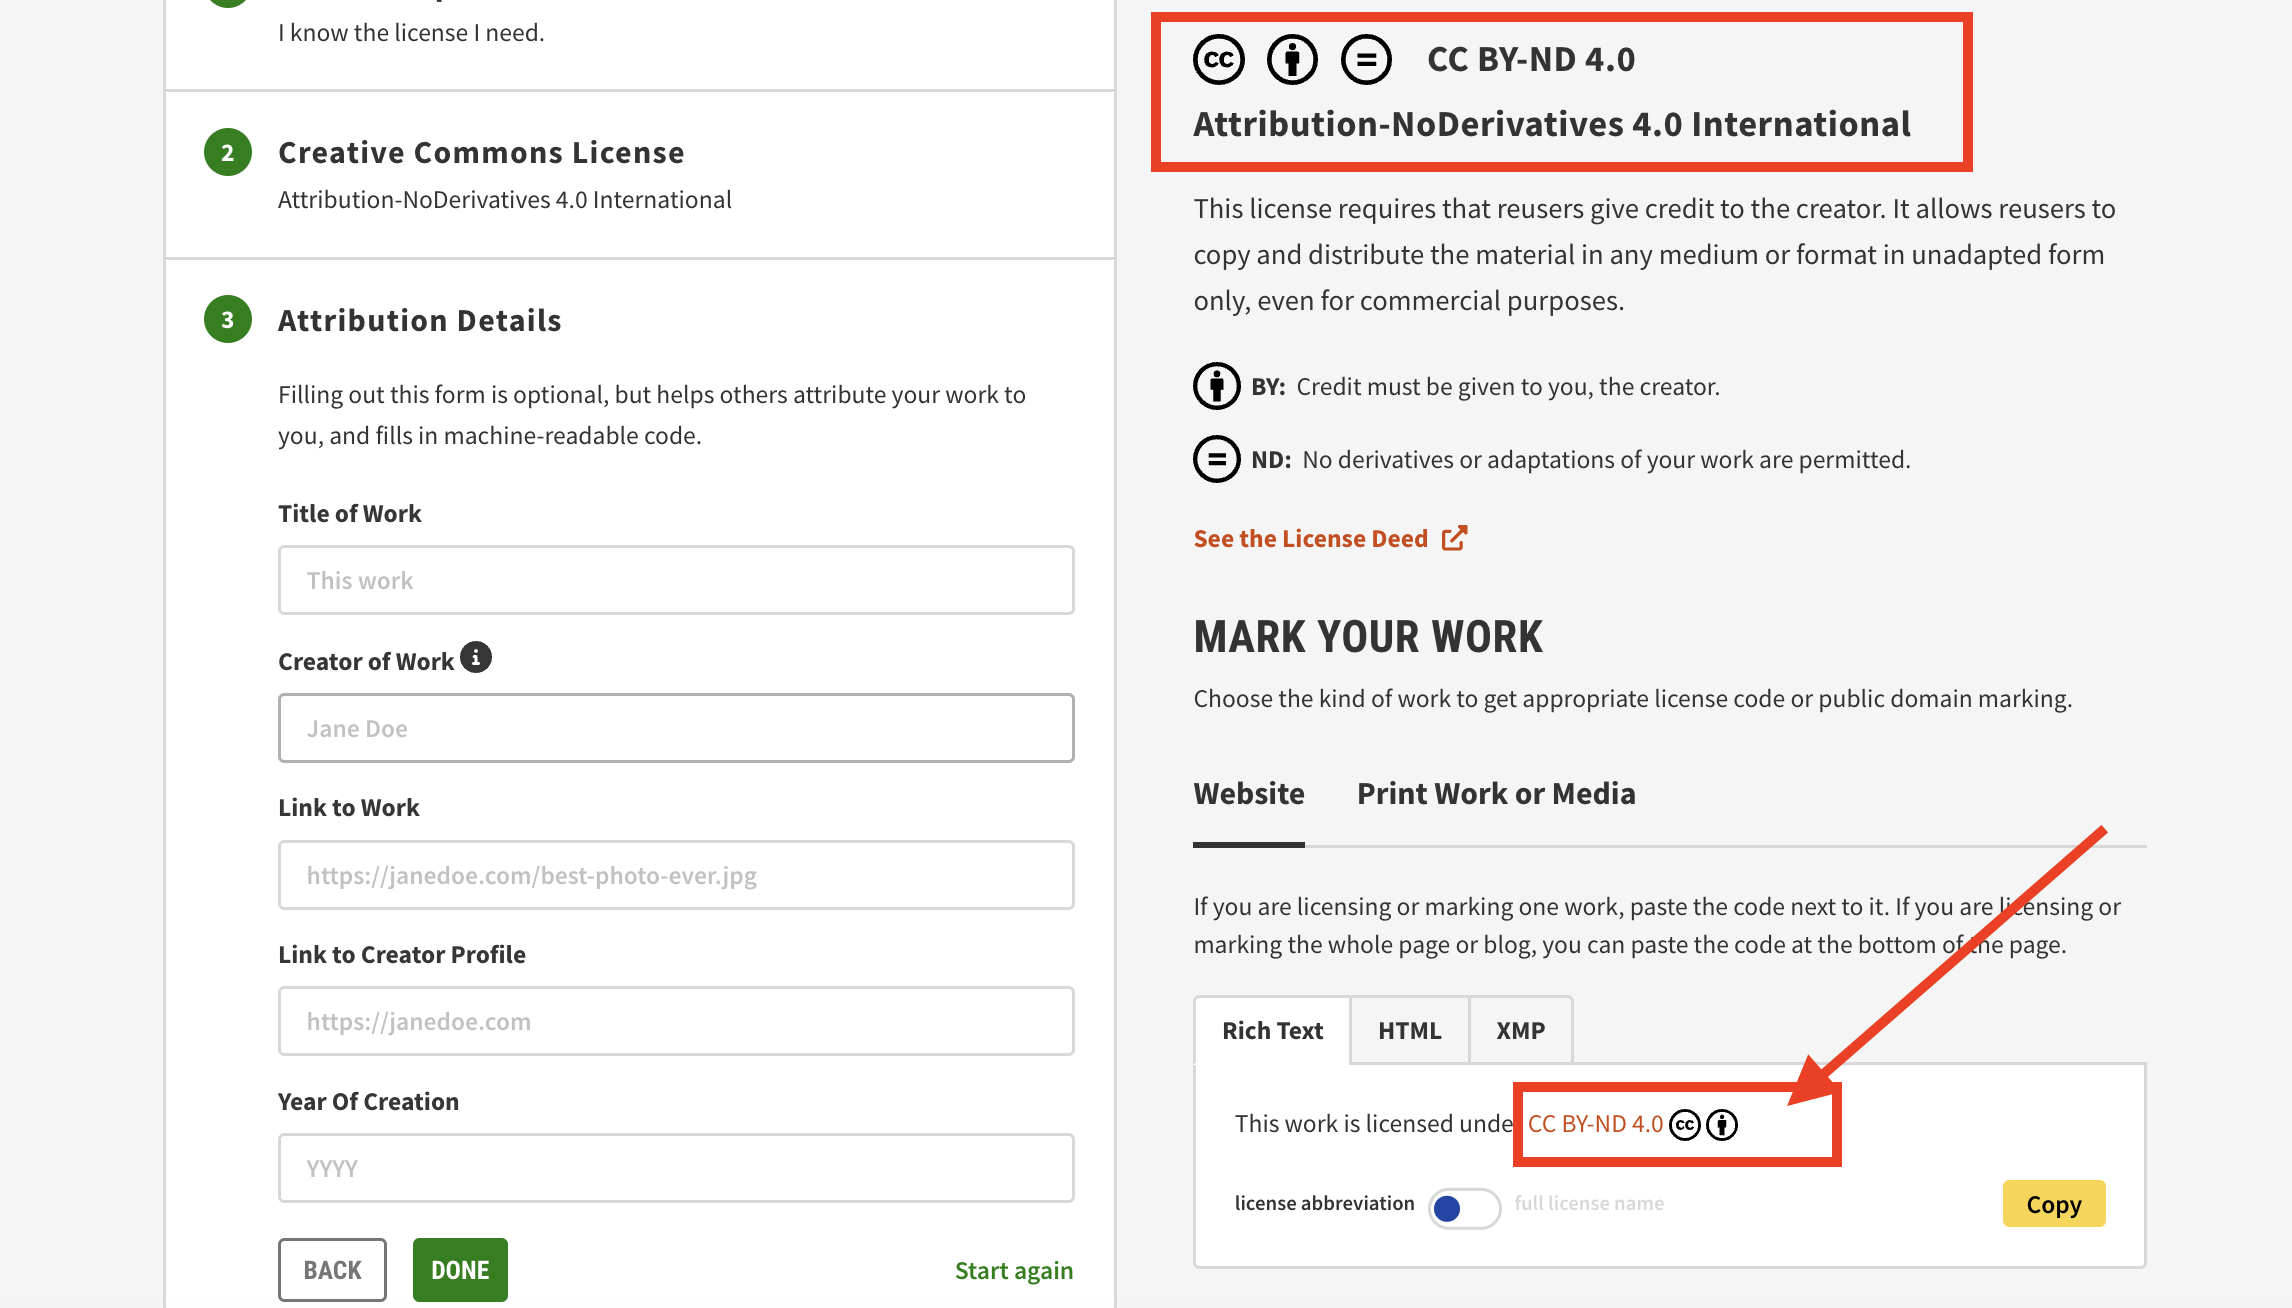Viewport: 2292px width, 1308px height.
Task: Click the CC logo icon in the license header
Action: [1218, 59]
